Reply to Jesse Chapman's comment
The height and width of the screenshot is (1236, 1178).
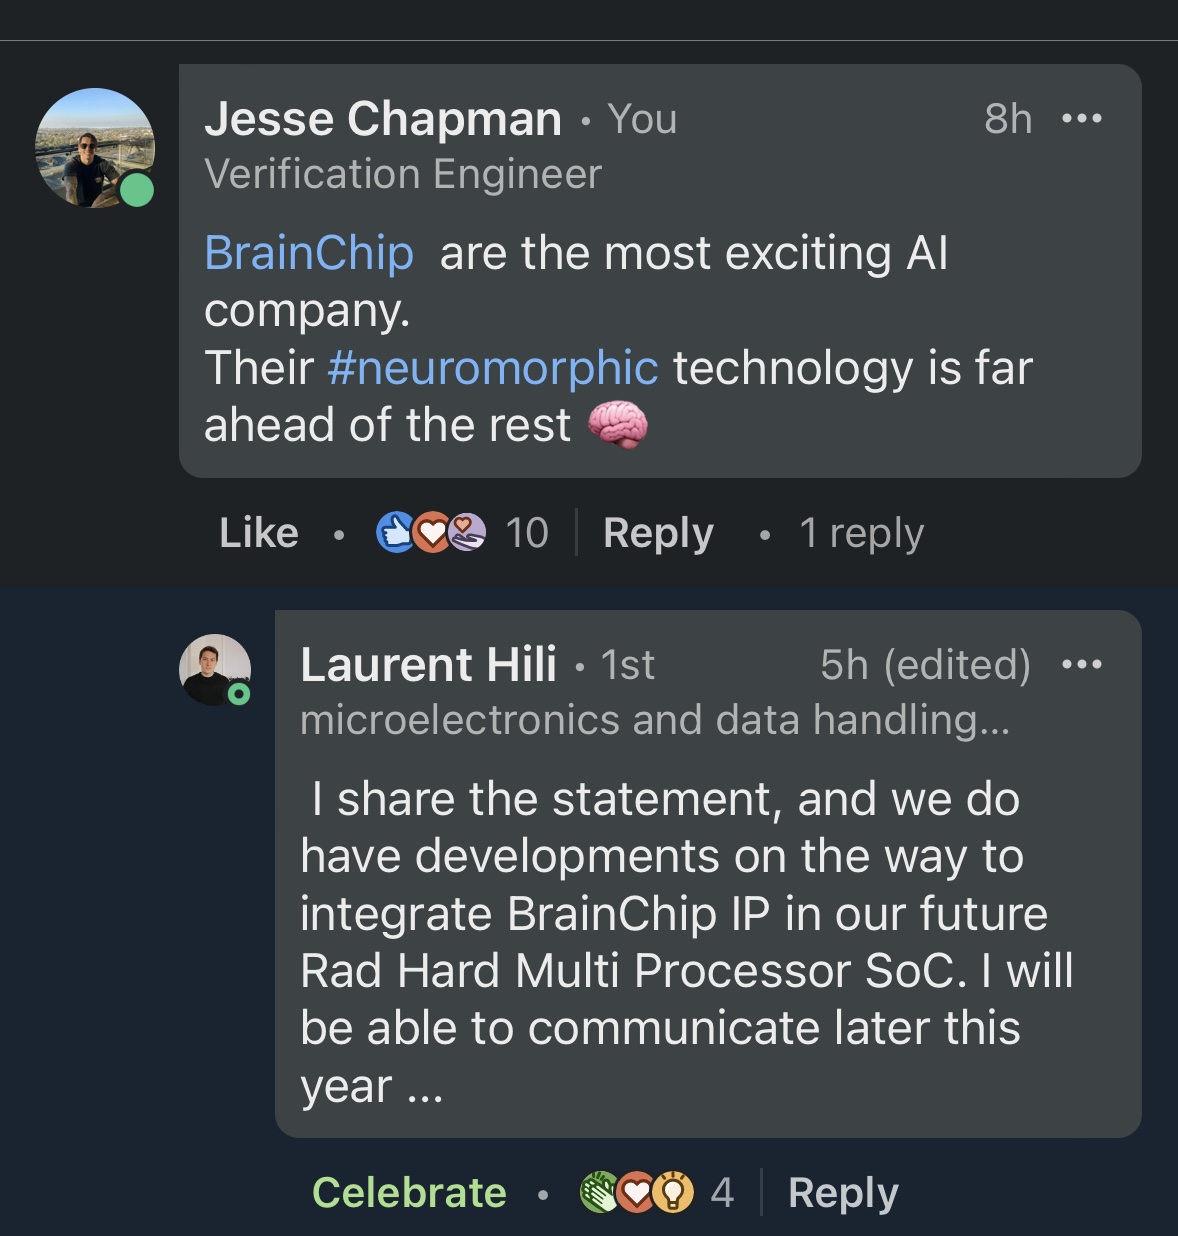658,533
